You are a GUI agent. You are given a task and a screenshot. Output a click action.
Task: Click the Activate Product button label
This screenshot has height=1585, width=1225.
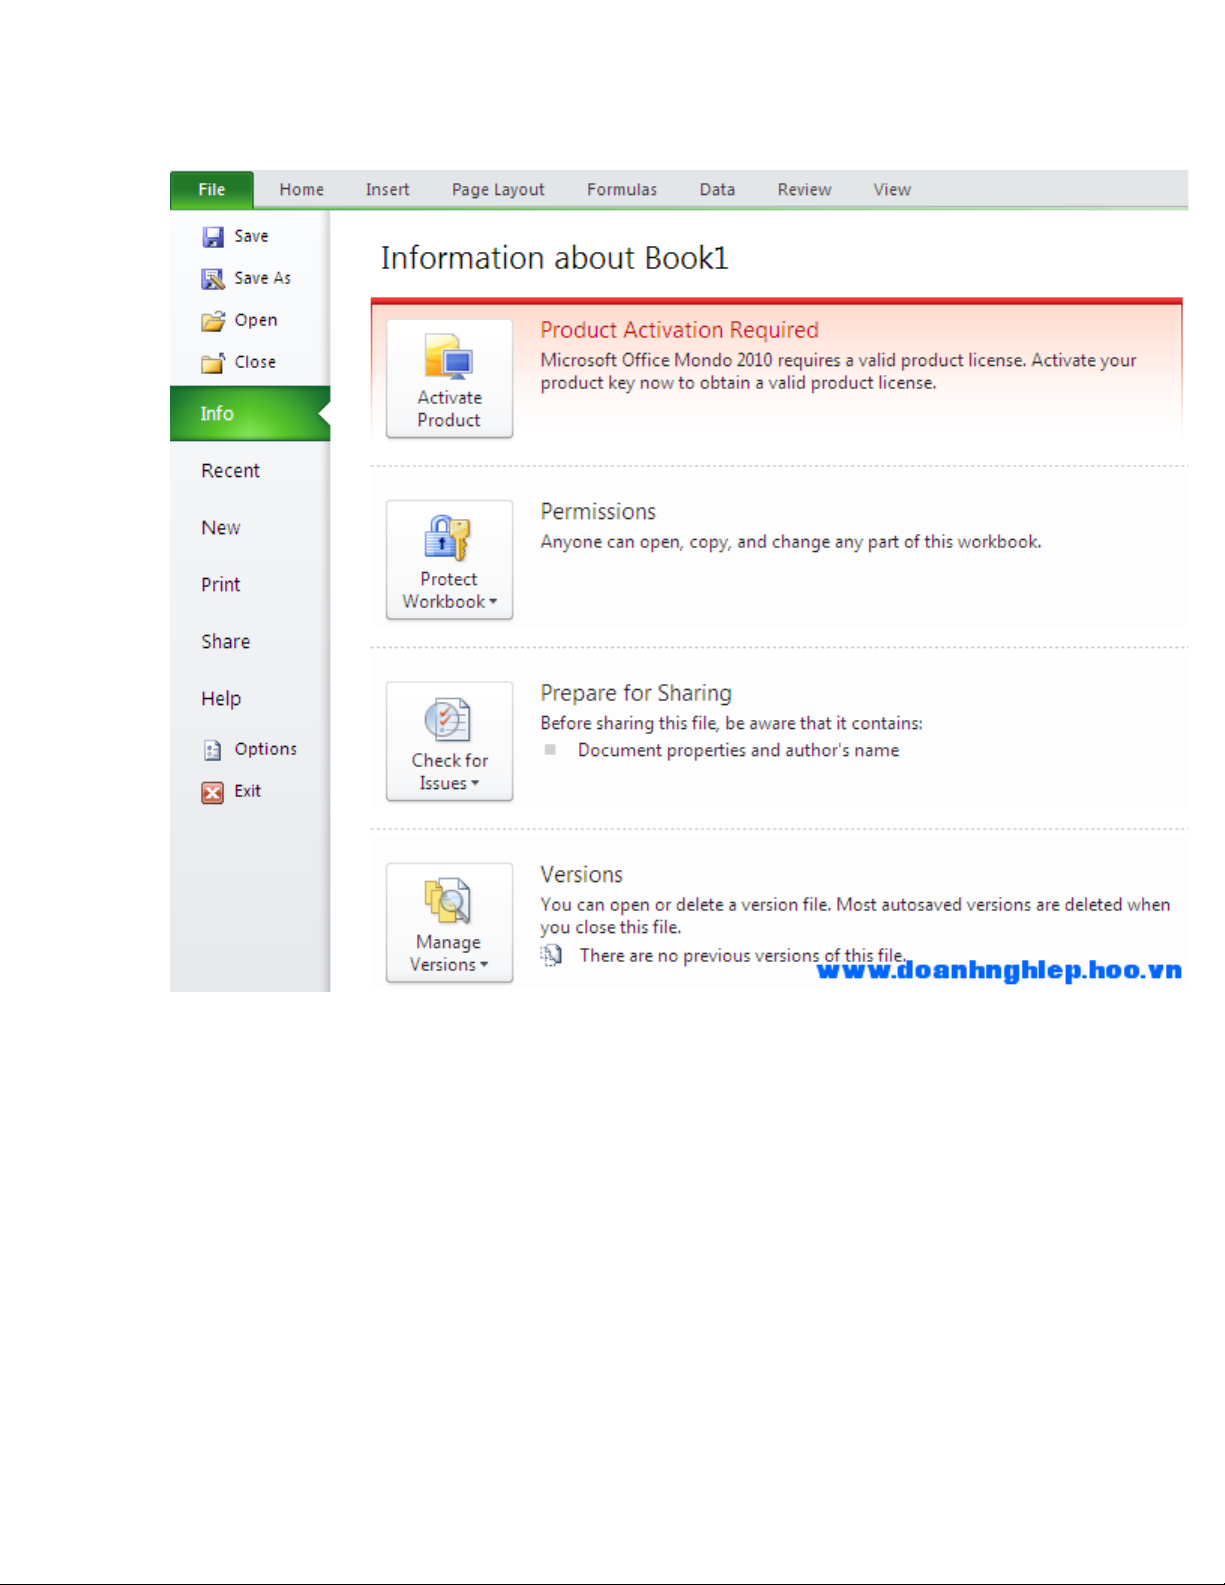449,409
